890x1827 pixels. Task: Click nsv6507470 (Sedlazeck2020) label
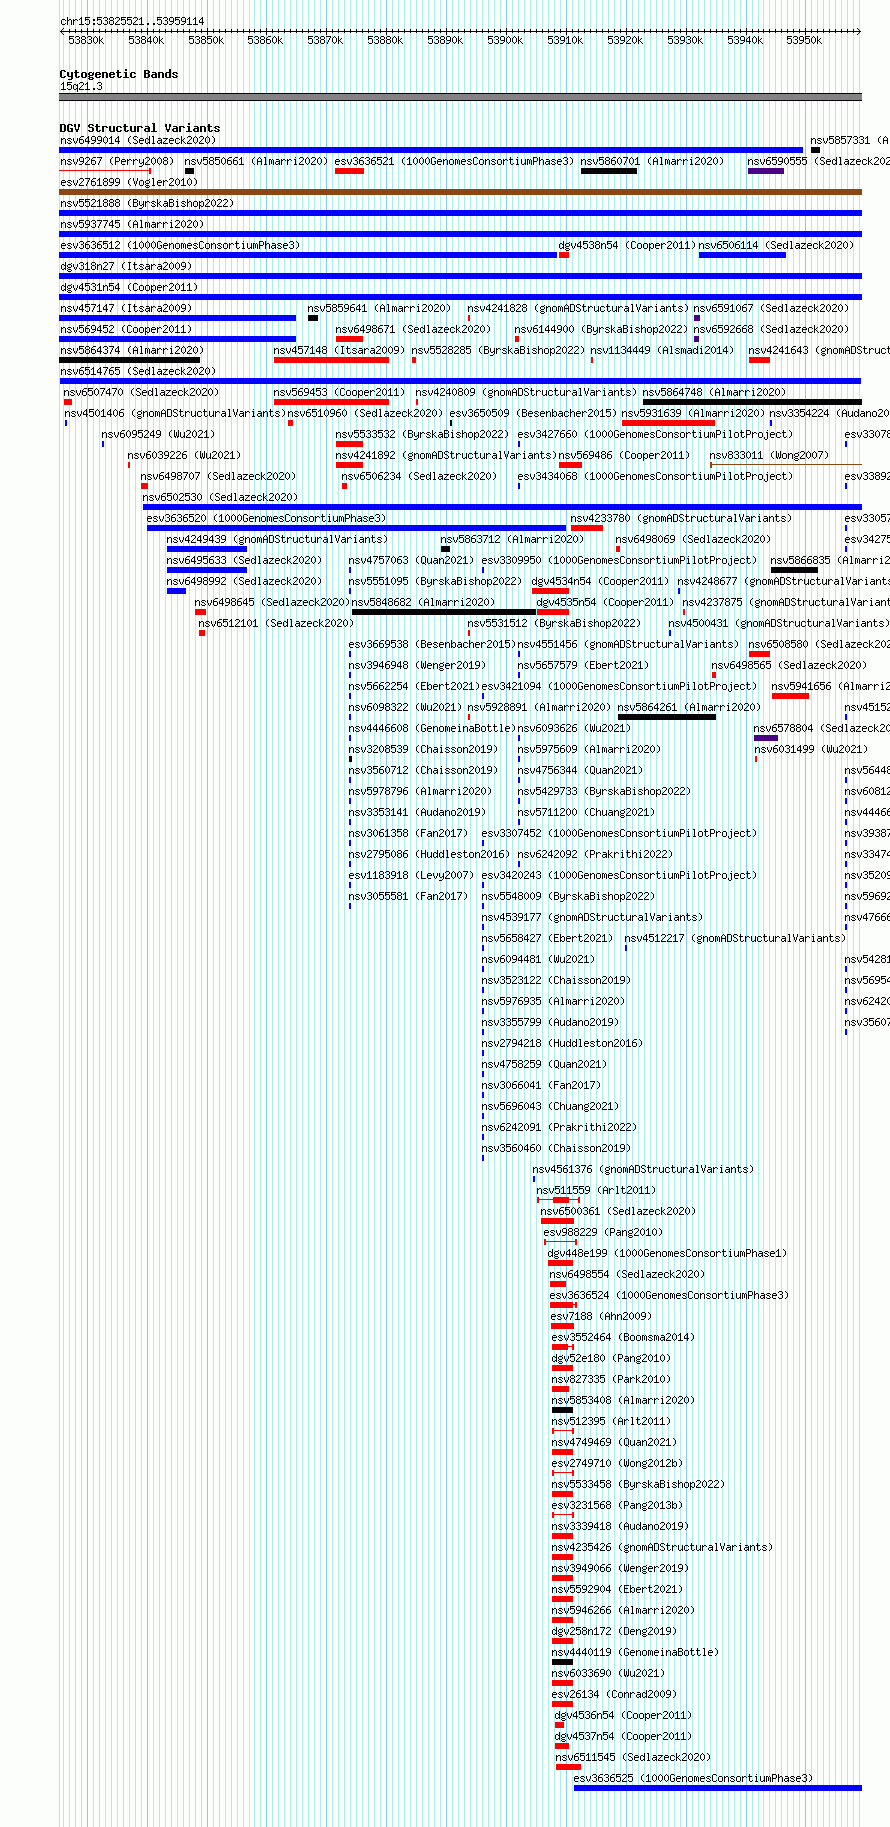(x=142, y=392)
